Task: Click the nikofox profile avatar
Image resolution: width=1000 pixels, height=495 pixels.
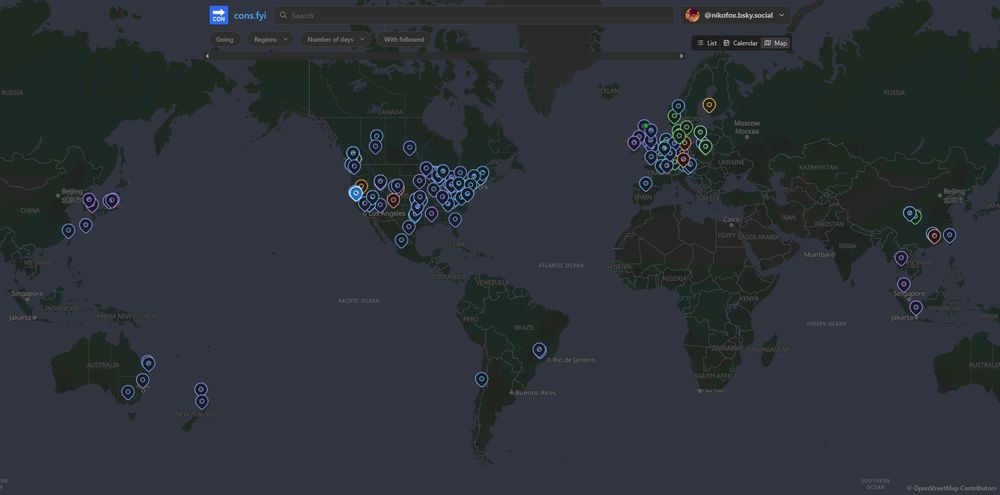Action: point(693,15)
